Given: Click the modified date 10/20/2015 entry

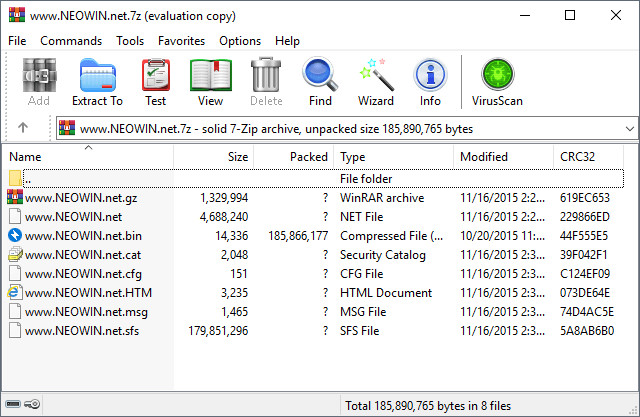Looking at the screenshot, I should tap(502, 236).
